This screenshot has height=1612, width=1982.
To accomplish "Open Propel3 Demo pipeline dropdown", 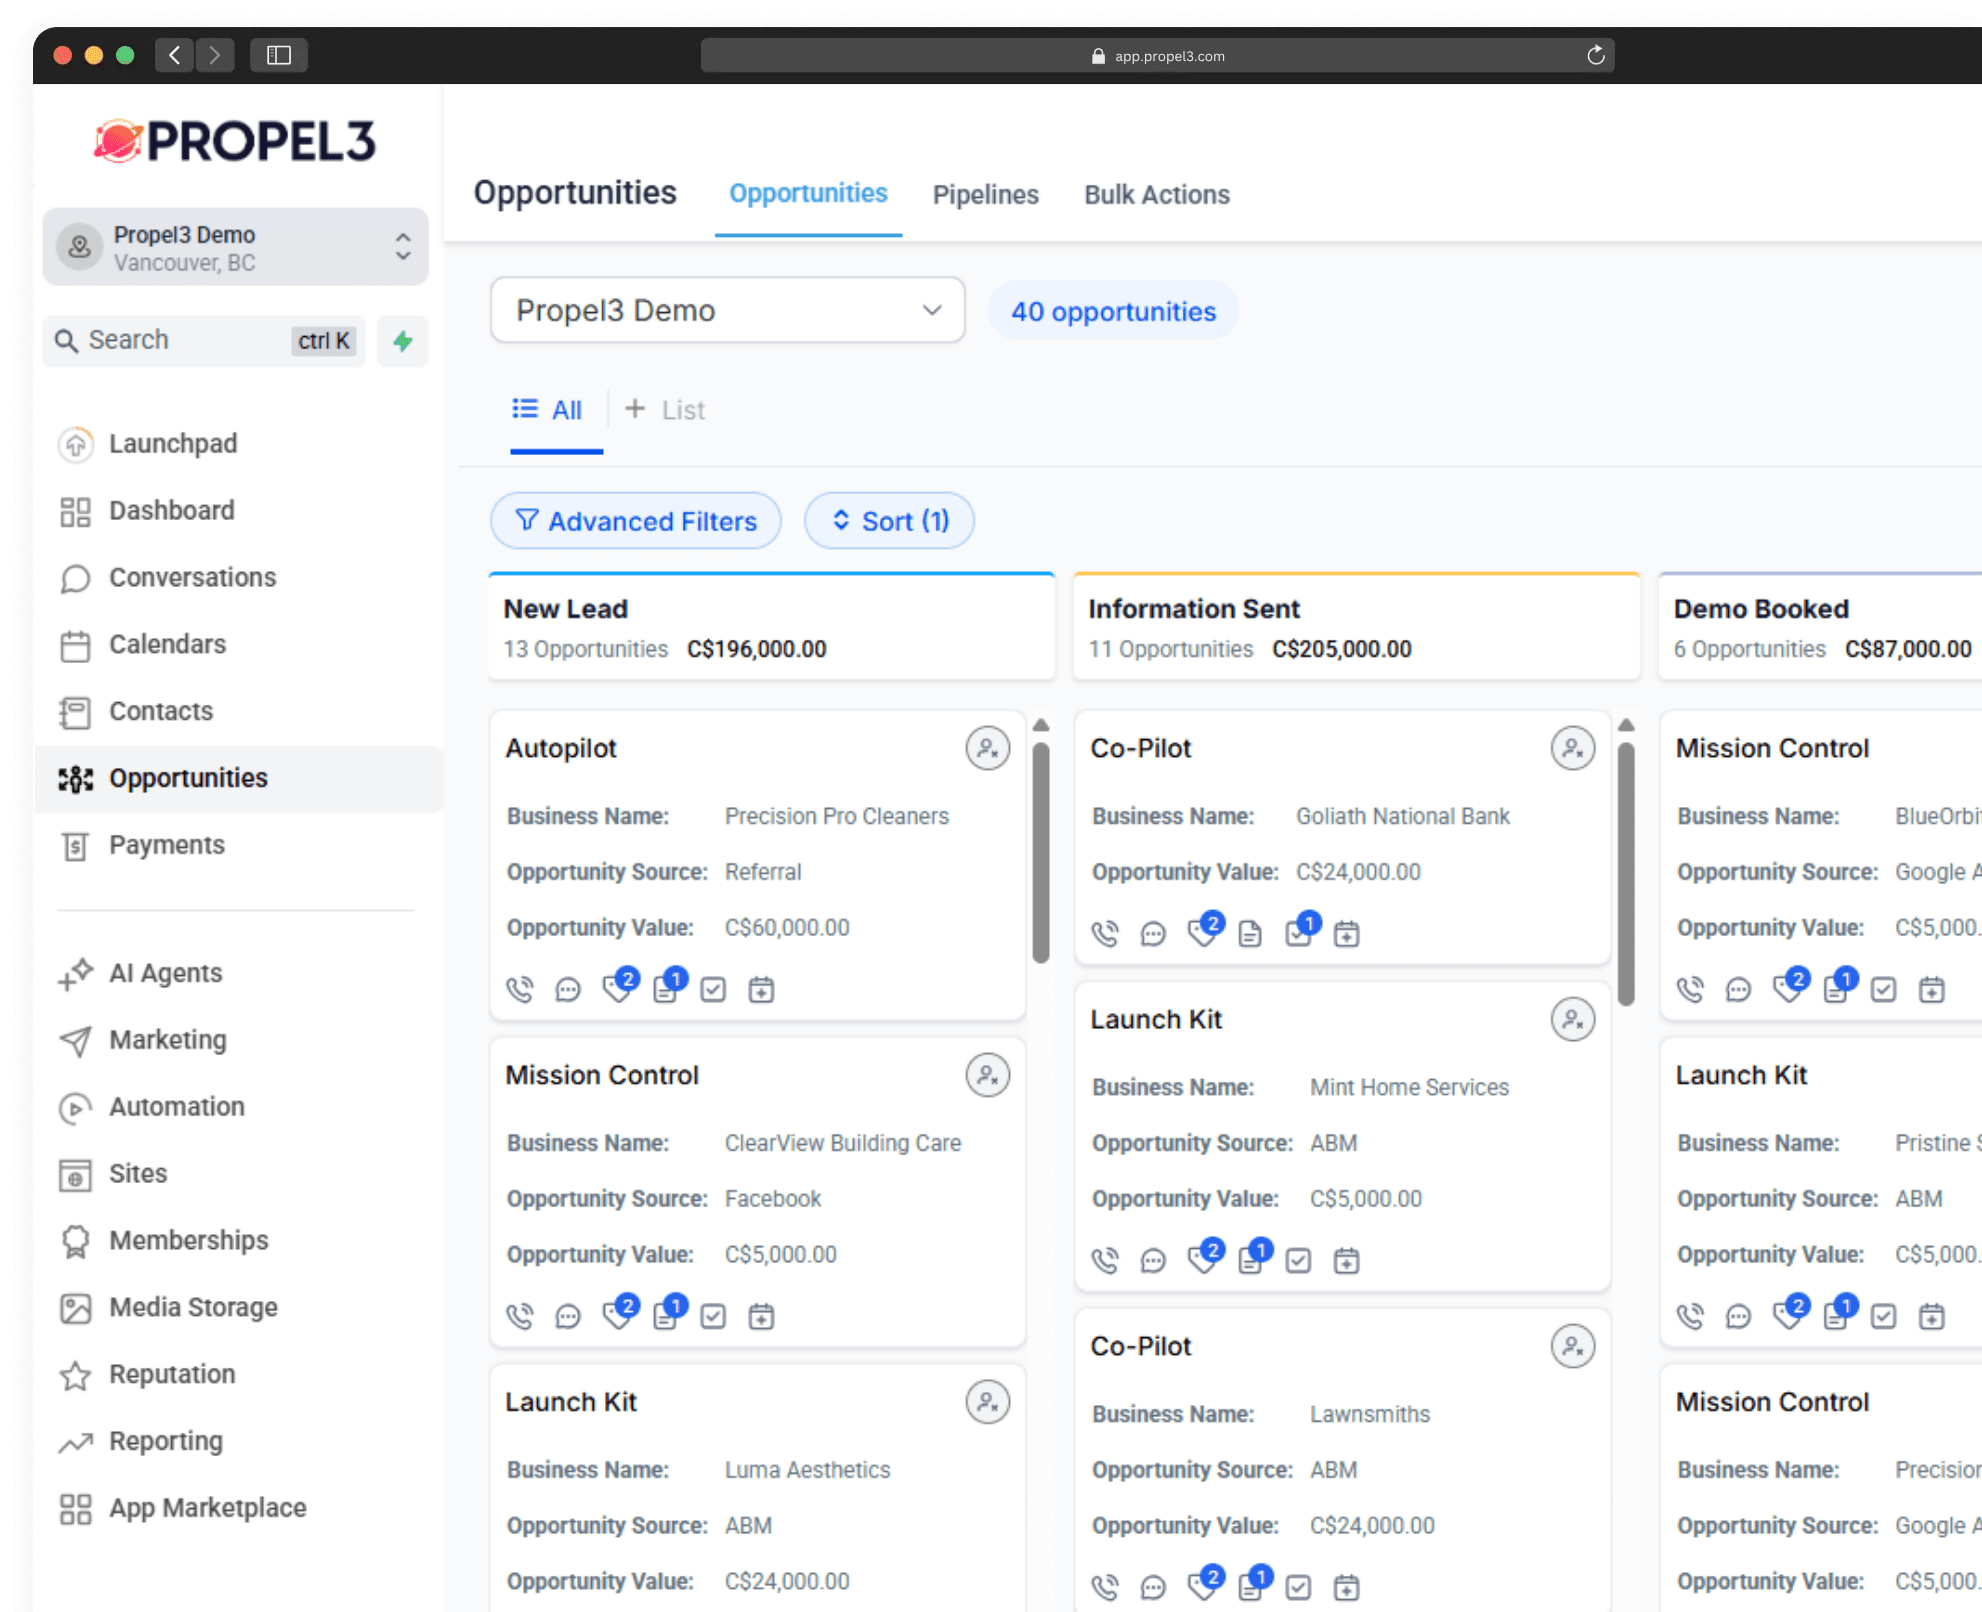I will pyautogui.click(x=727, y=310).
